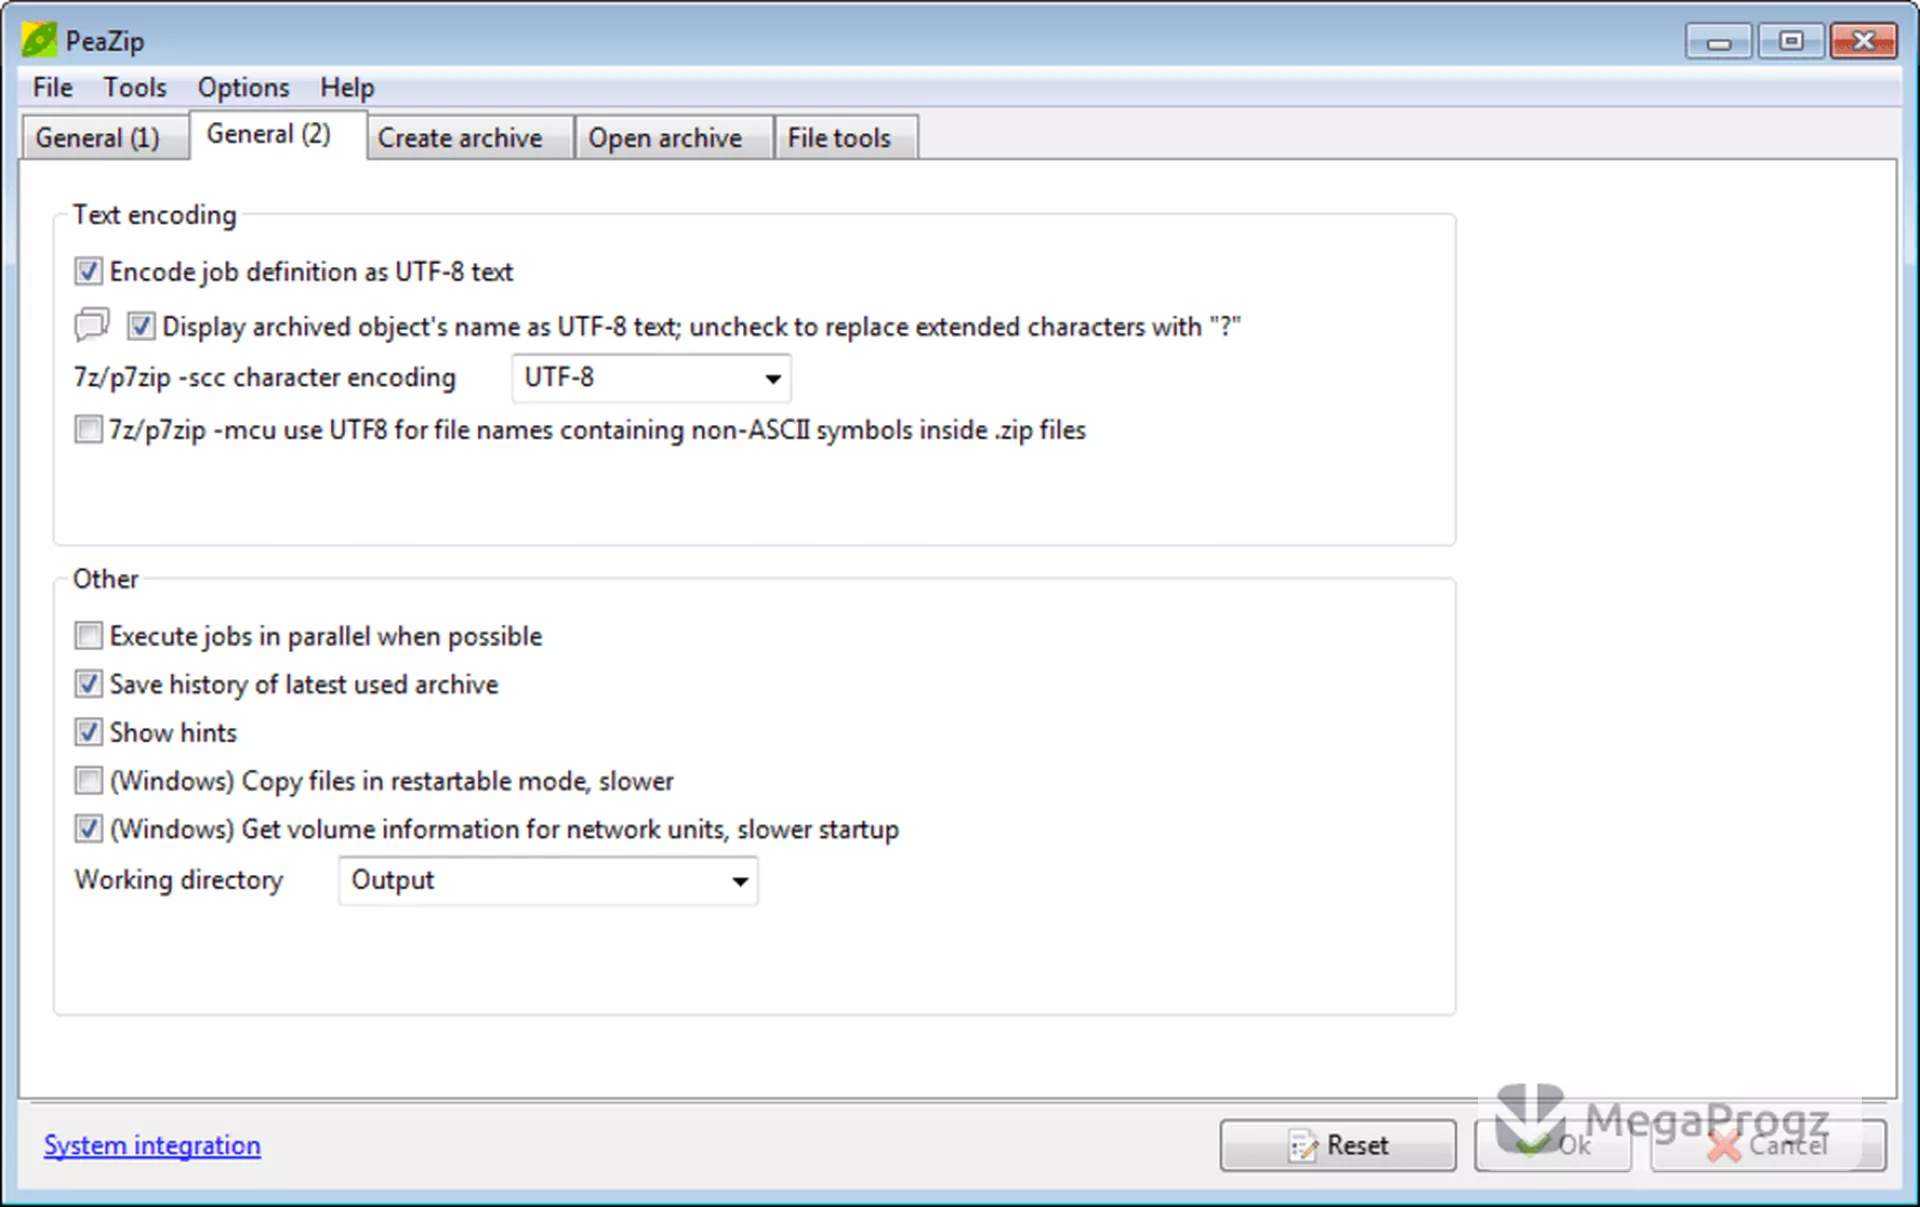
Task: Switch to the Open archive tab
Action: [673, 138]
